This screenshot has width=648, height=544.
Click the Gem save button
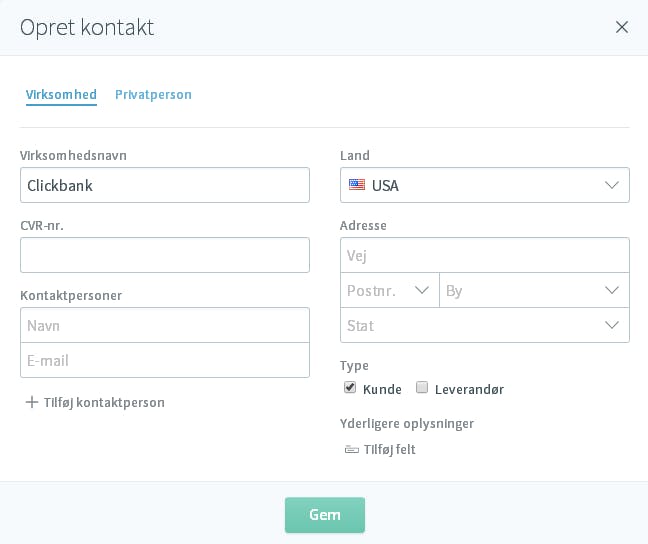pos(325,515)
